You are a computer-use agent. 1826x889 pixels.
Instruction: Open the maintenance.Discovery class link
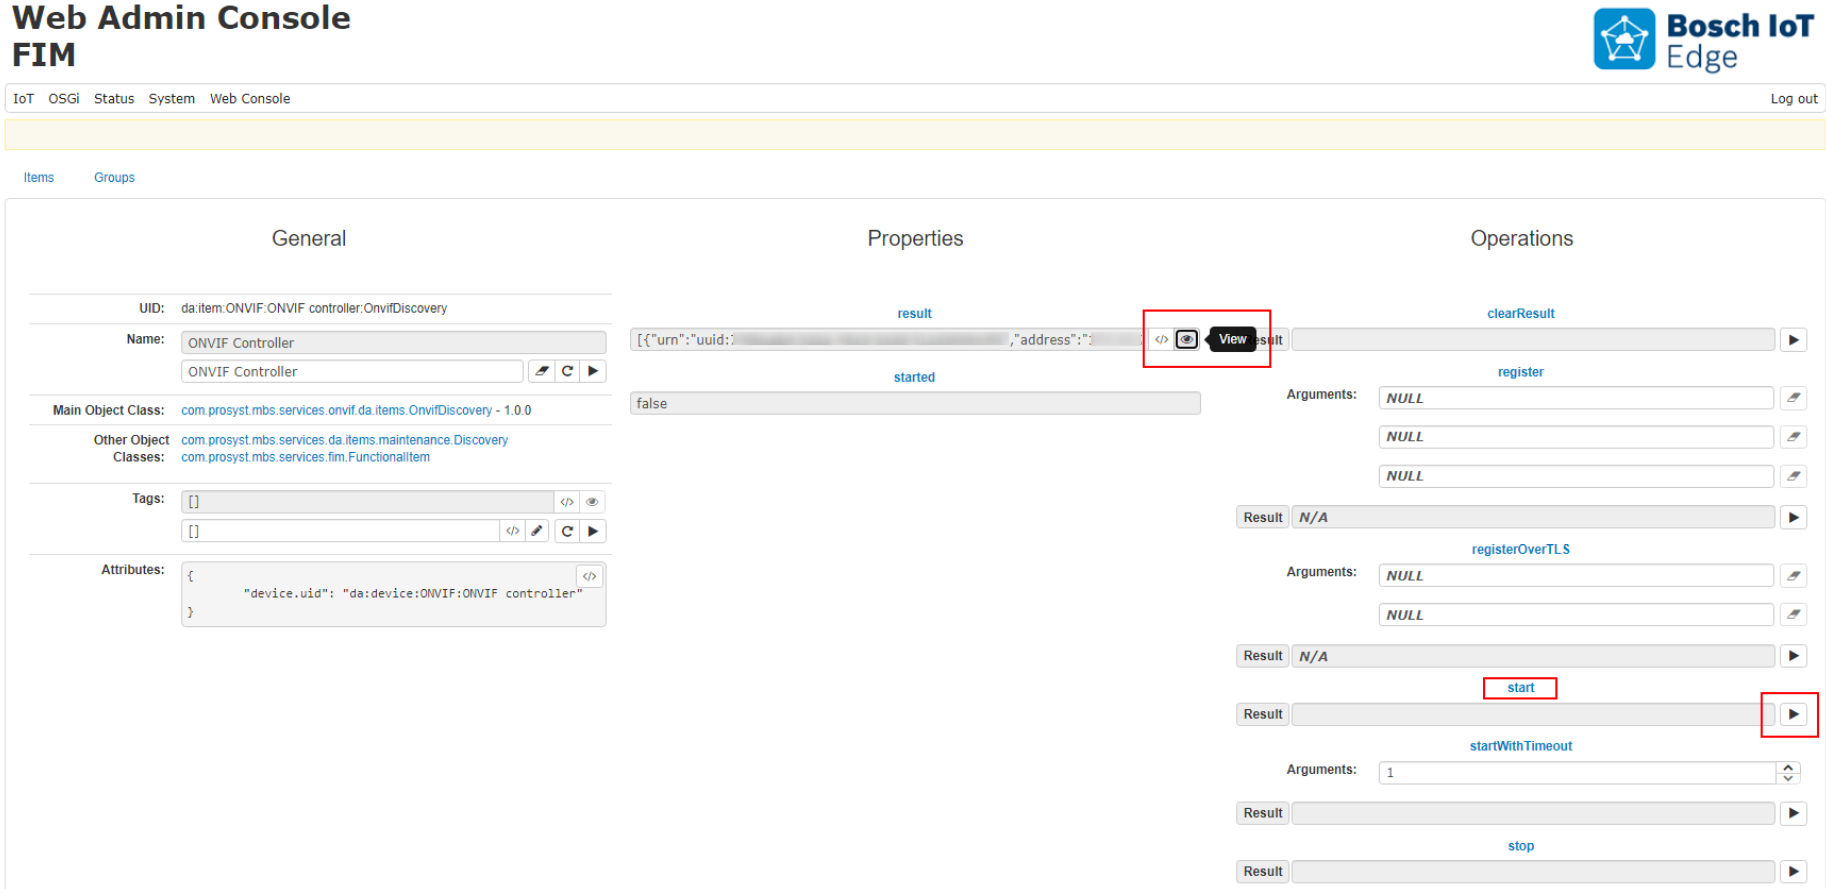(x=344, y=440)
